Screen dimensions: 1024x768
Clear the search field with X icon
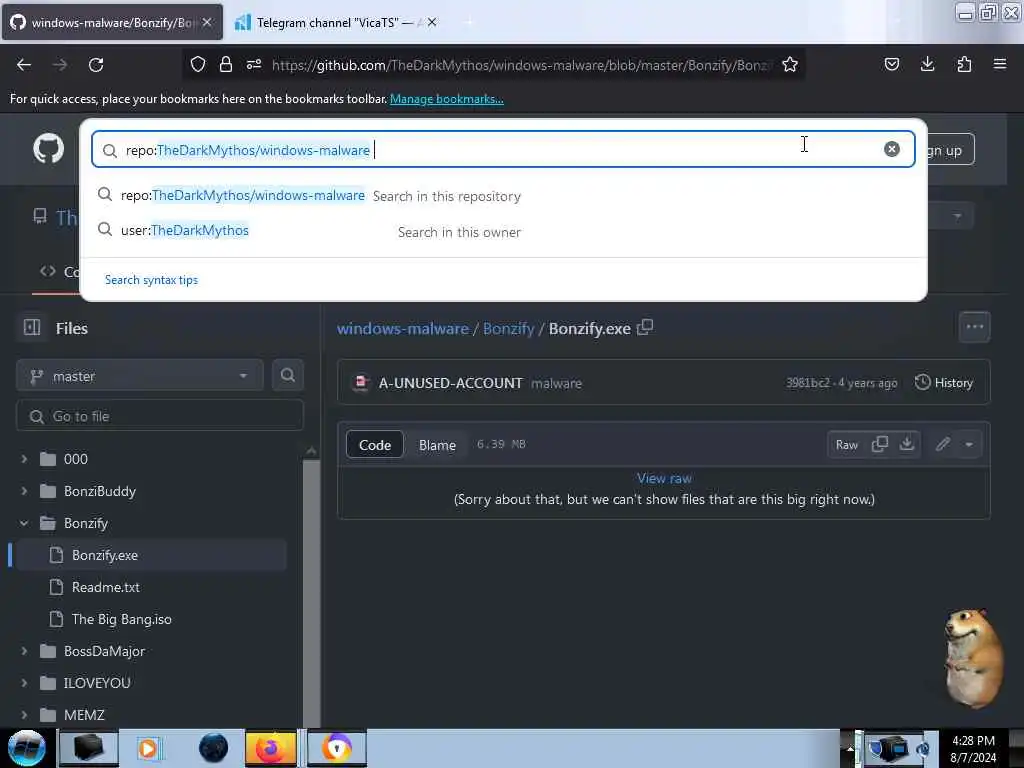(x=891, y=149)
